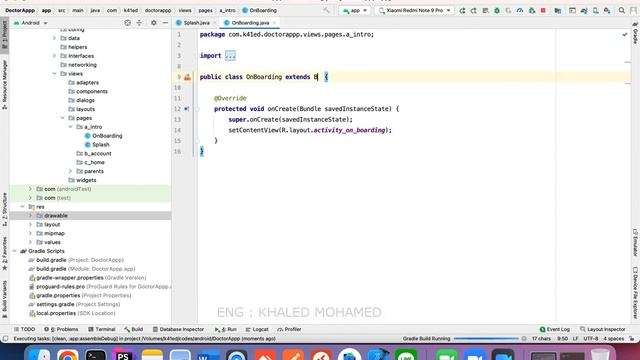Expand the folded import block
This screenshot has width=640, height=360.
point(230,56)
